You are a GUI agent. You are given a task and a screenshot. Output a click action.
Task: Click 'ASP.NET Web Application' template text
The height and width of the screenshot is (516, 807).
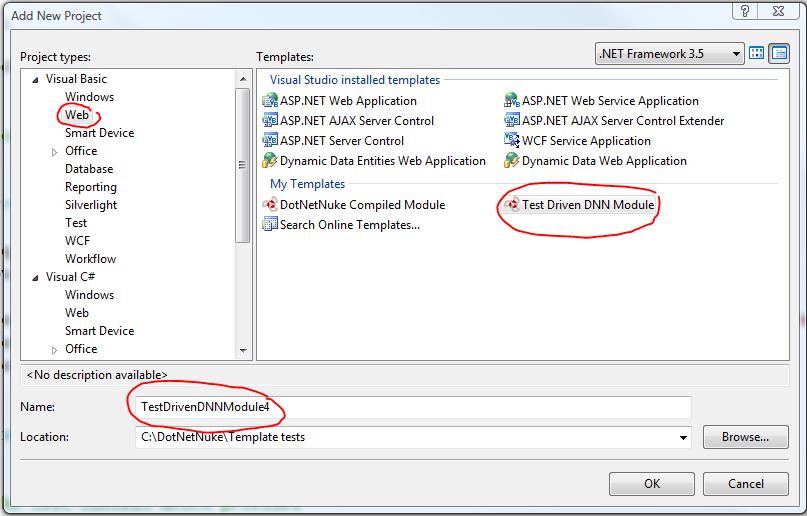(x=348, y=101)
